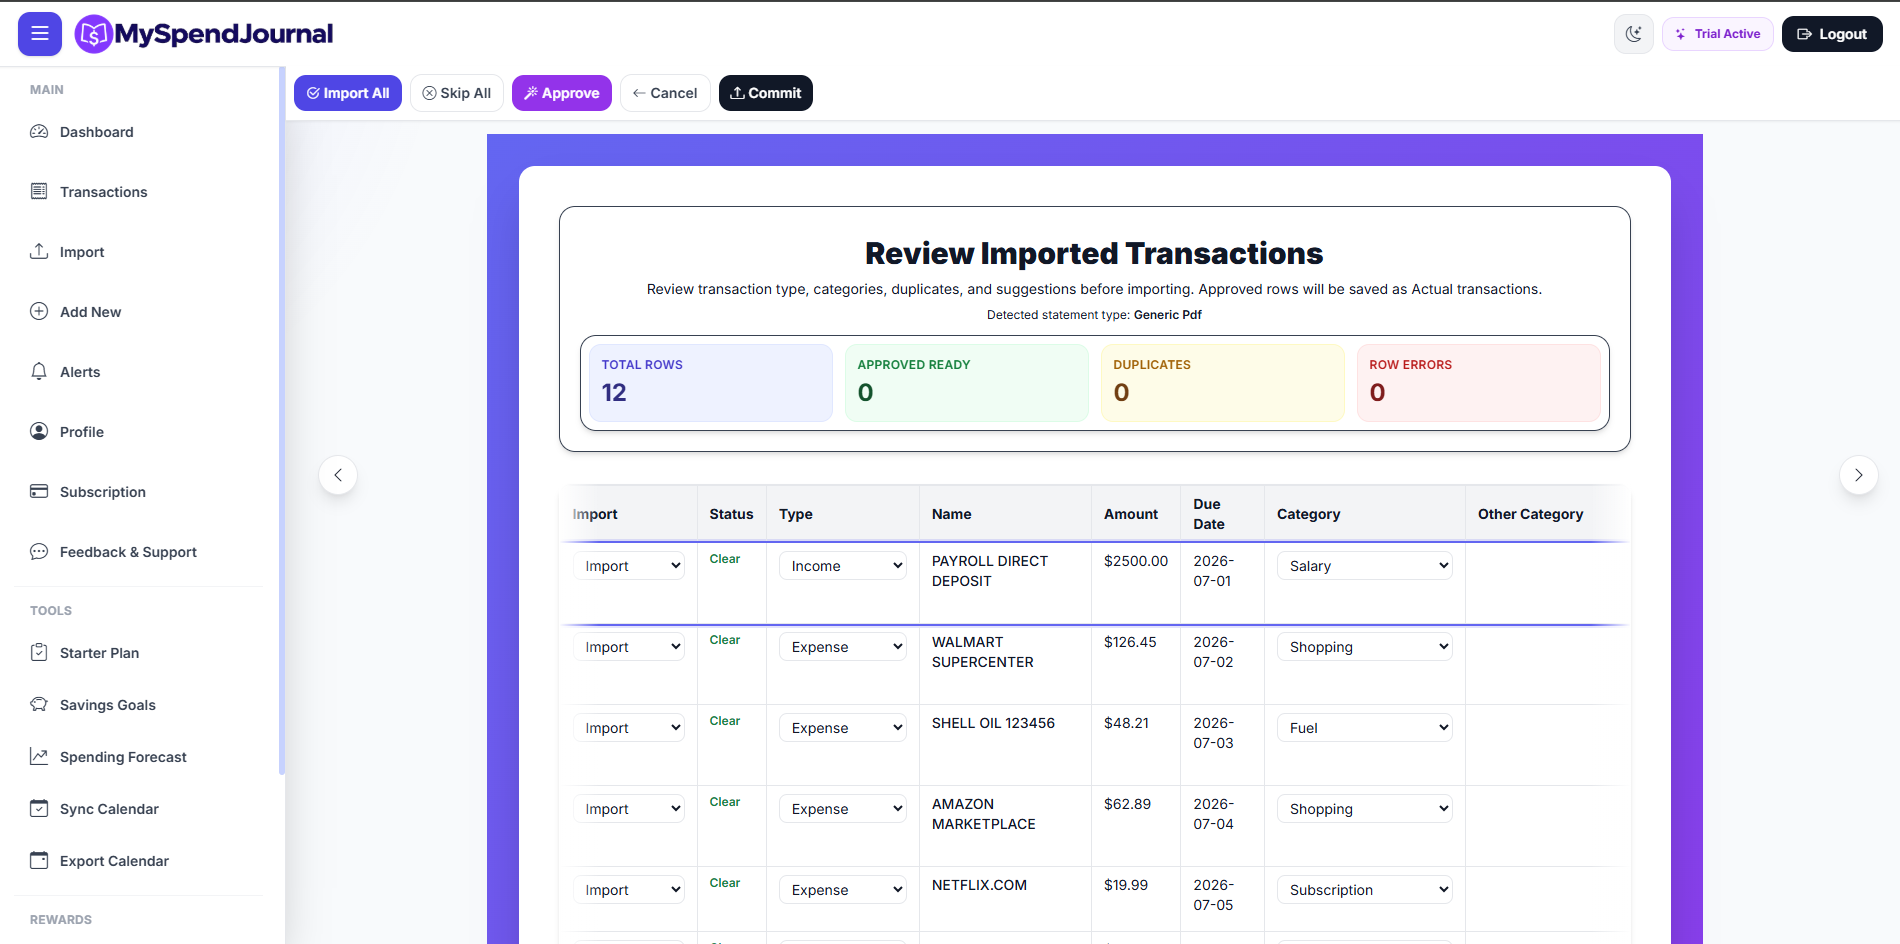
Task: Click the MySpendJournal logo
Action: (204, 34)
